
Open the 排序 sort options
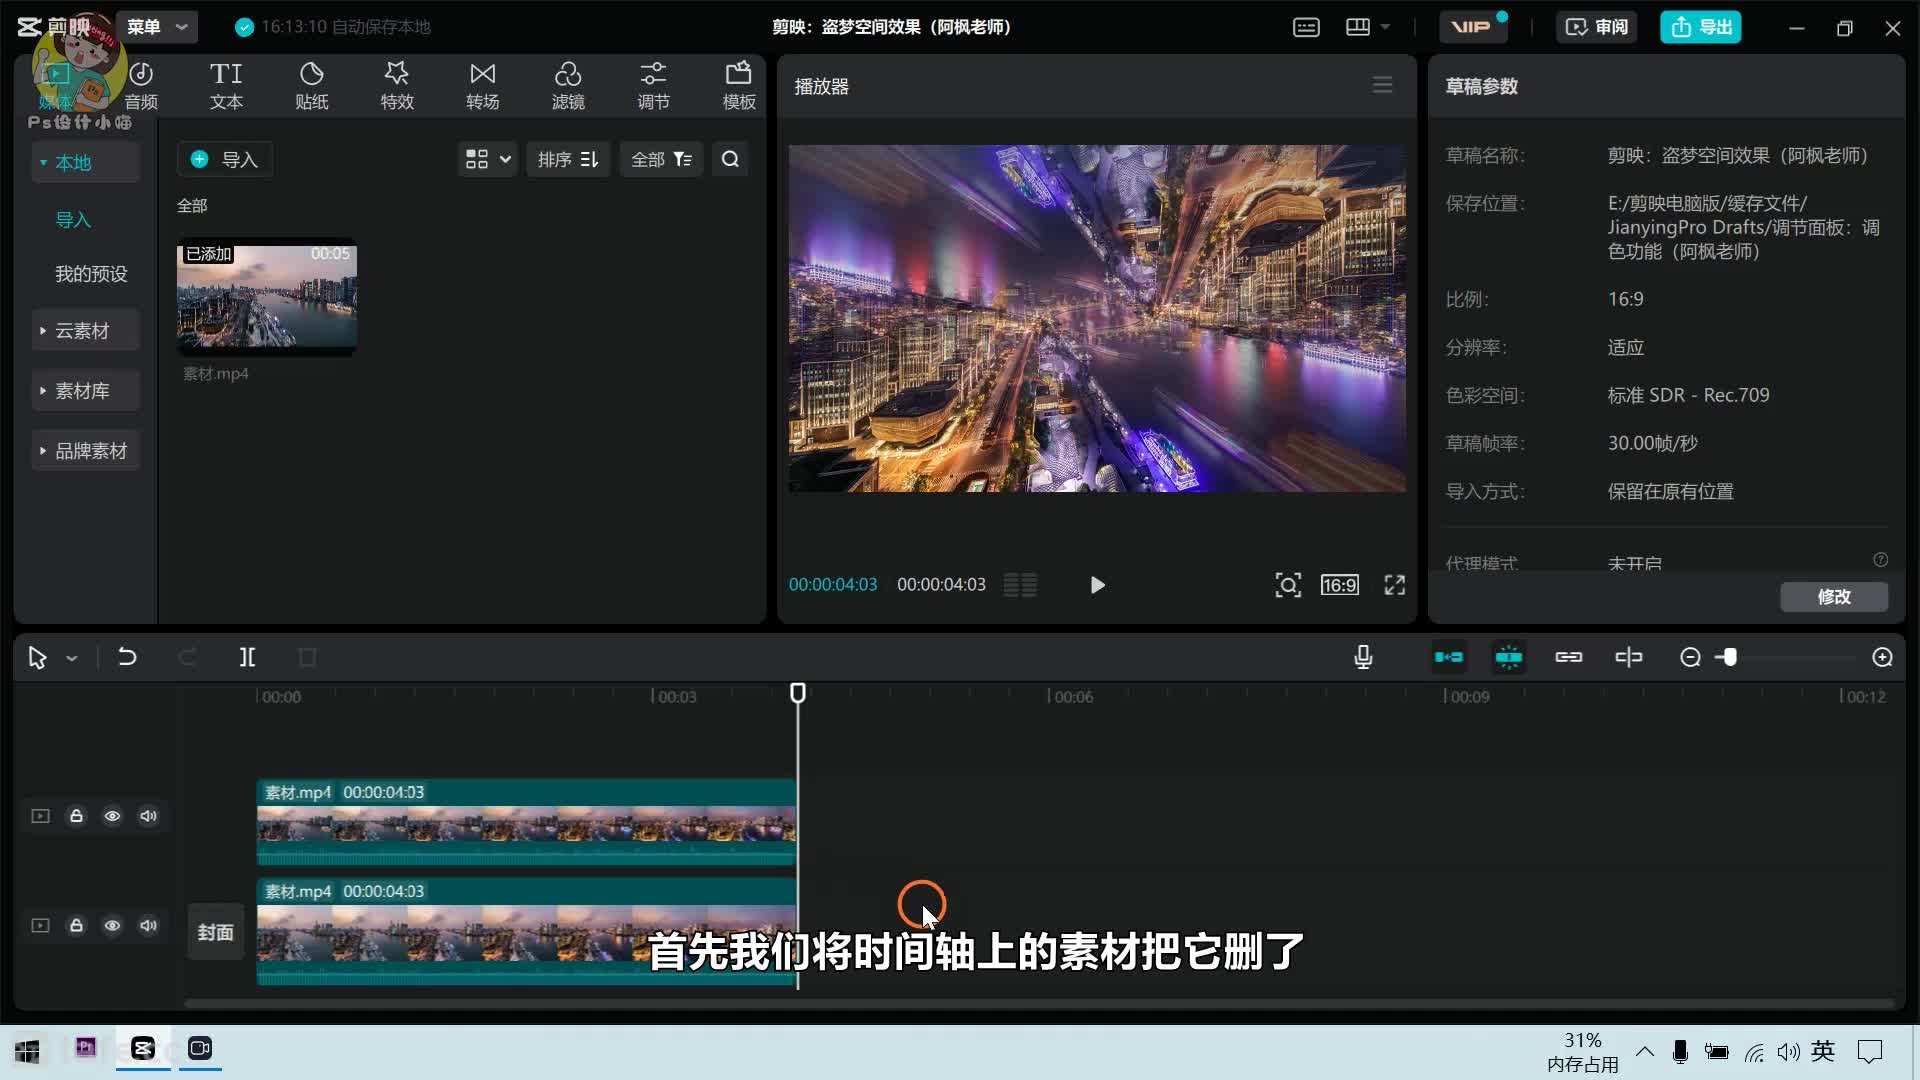tap(568, 159)
